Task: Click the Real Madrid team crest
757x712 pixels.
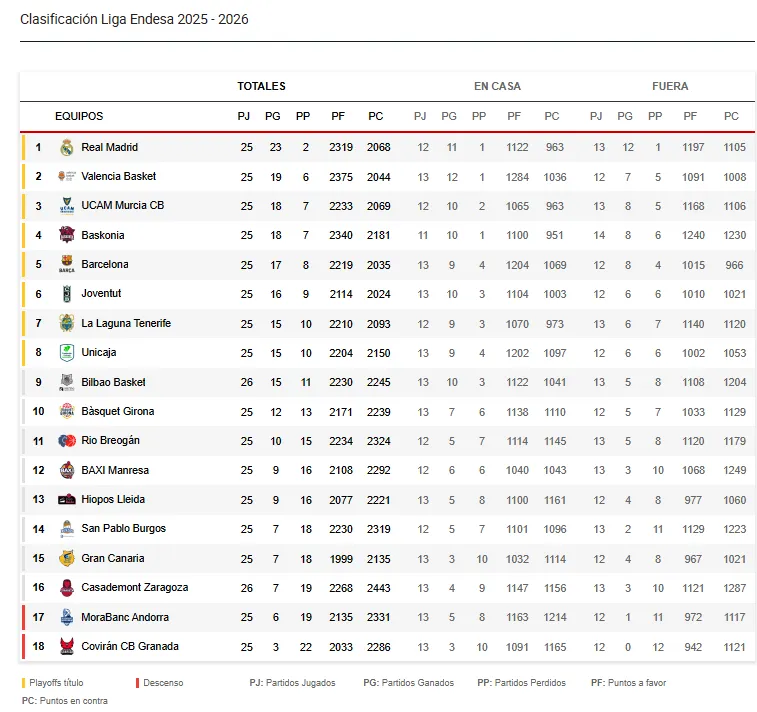Action: click(x=67, y=147)
